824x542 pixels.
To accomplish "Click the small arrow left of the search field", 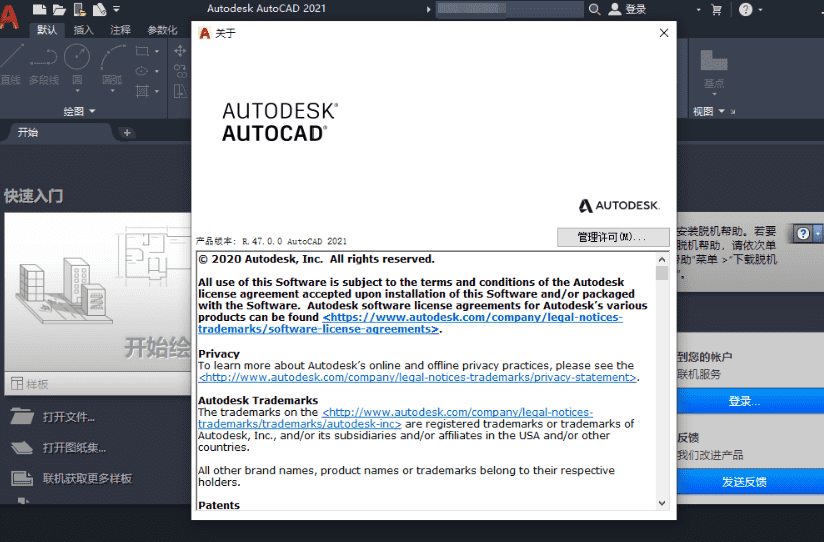I will click(x=428, y=9).
